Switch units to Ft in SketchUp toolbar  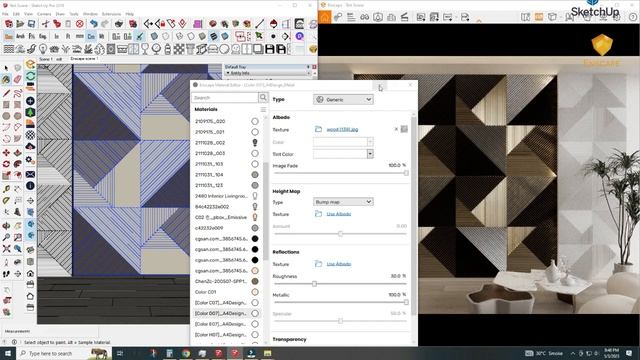(68, 36)
